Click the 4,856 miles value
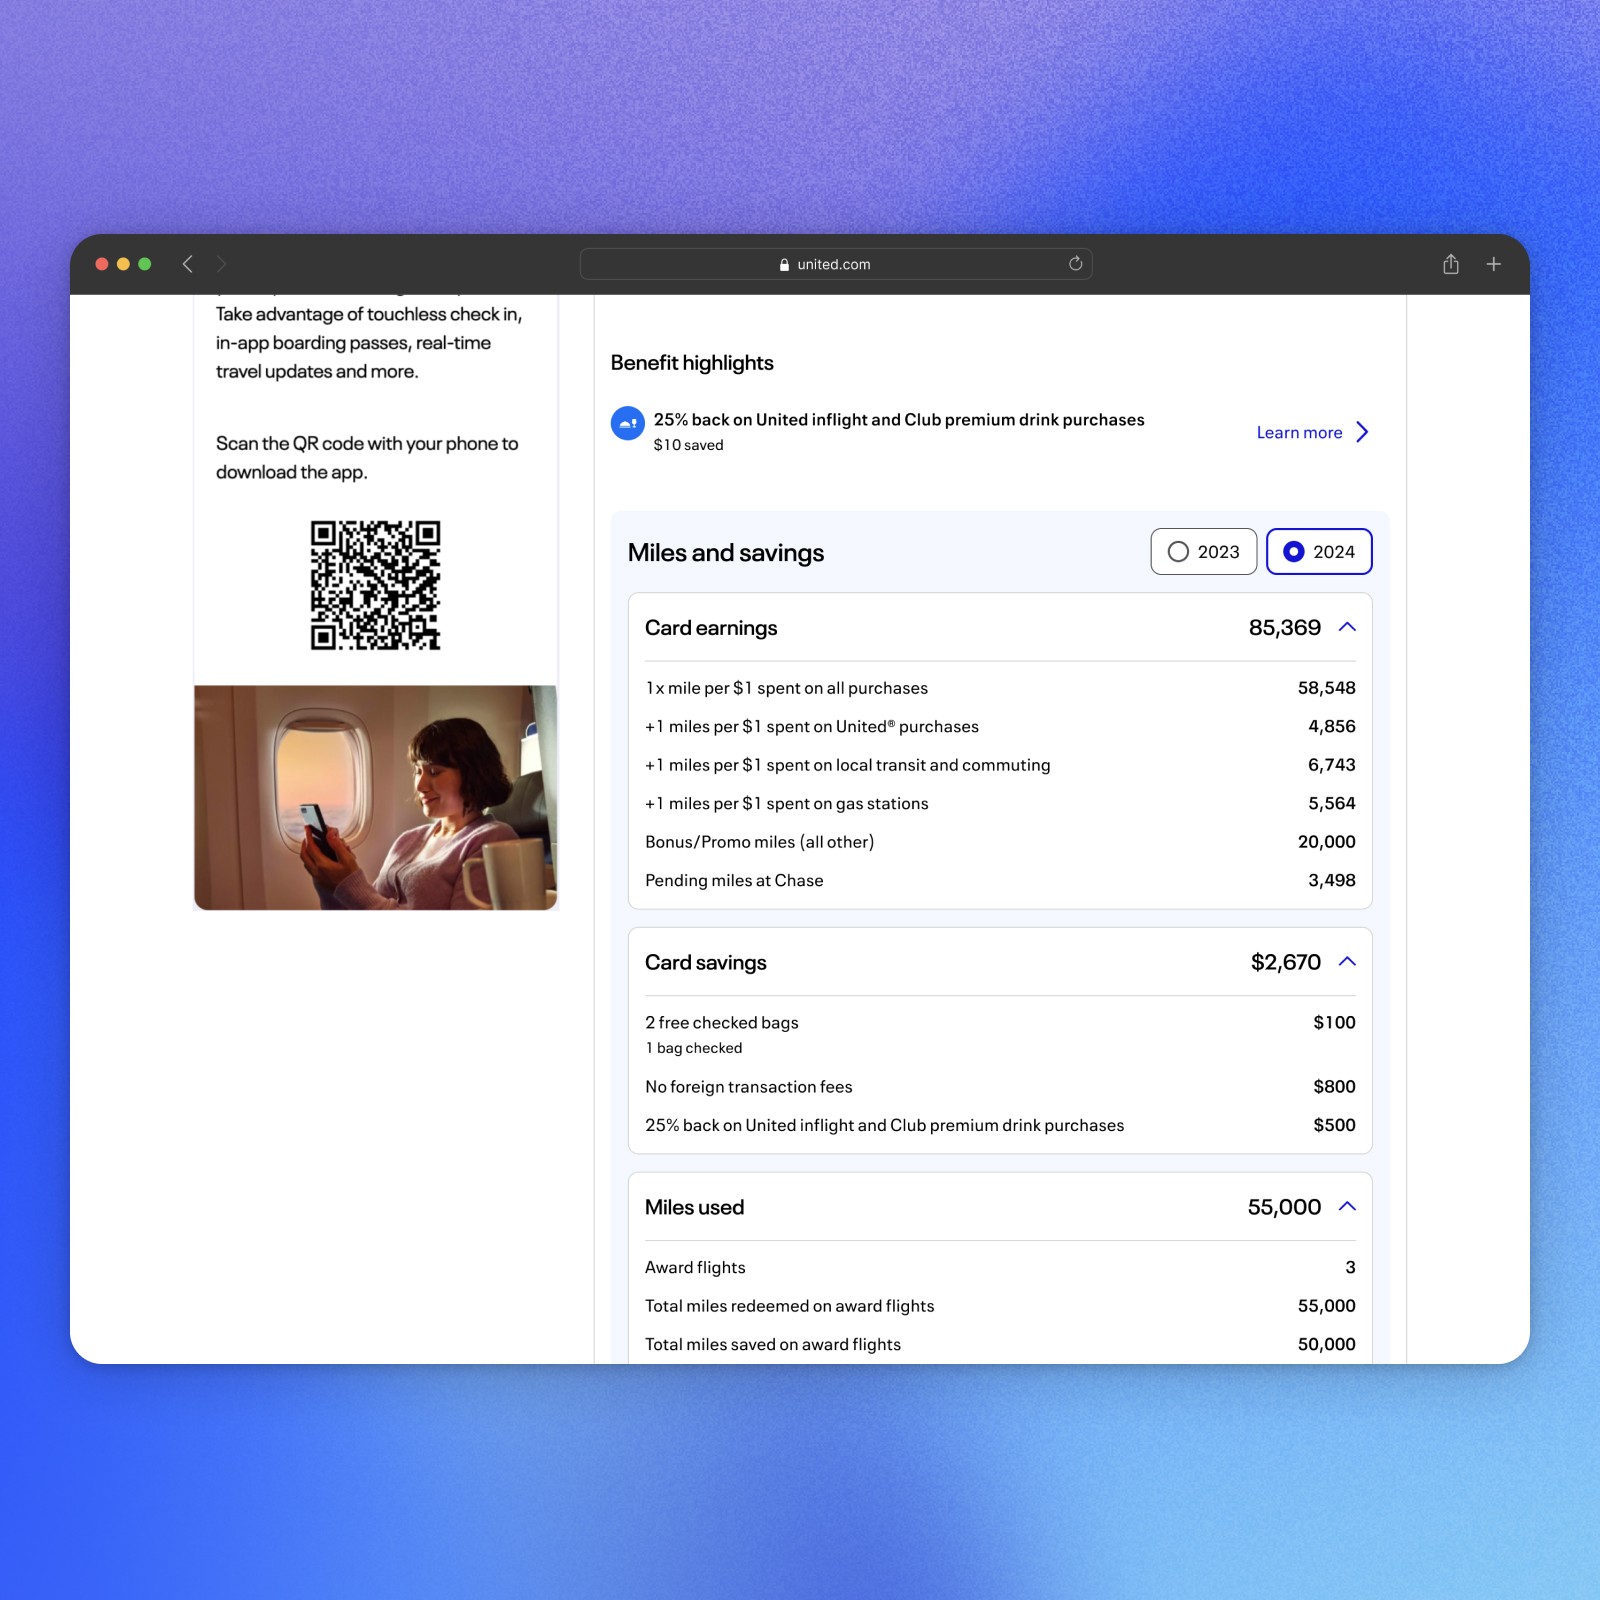This screenshot has height=1600, width=1600. (1331, 726)
